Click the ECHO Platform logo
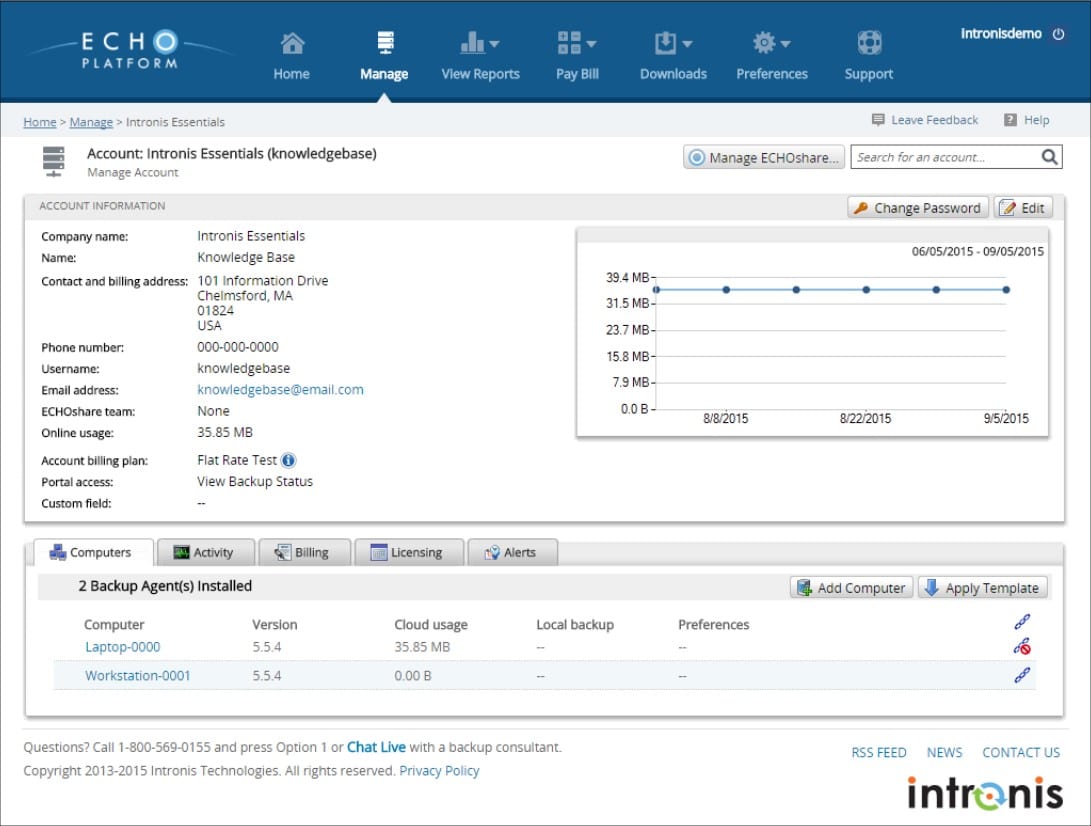The height and width of the screenshot is (826, 1091). point(129,49)
